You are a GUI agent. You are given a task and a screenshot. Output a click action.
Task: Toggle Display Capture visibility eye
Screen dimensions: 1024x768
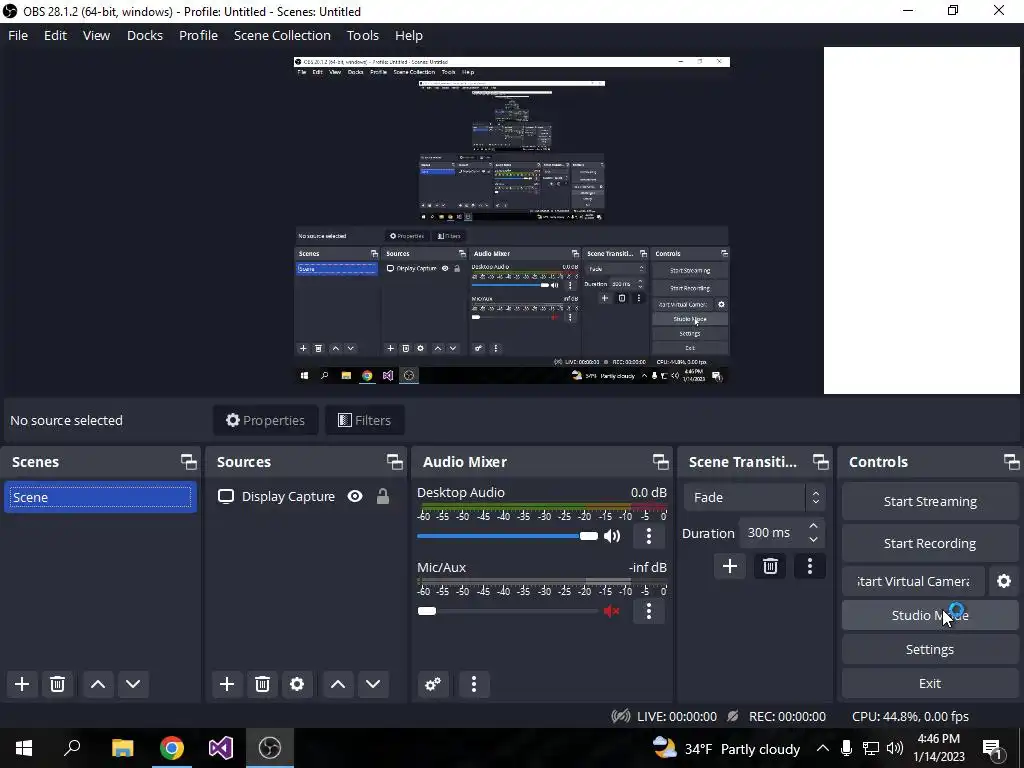(x=355, y=496)
